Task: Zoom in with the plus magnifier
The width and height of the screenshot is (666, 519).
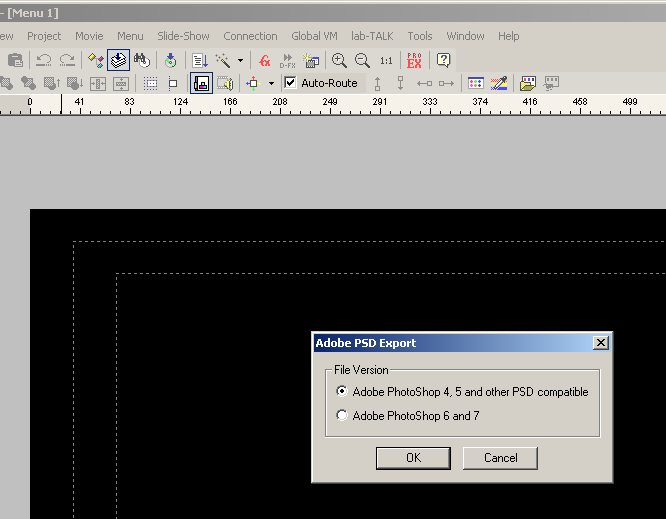Action: click(339, 60)
